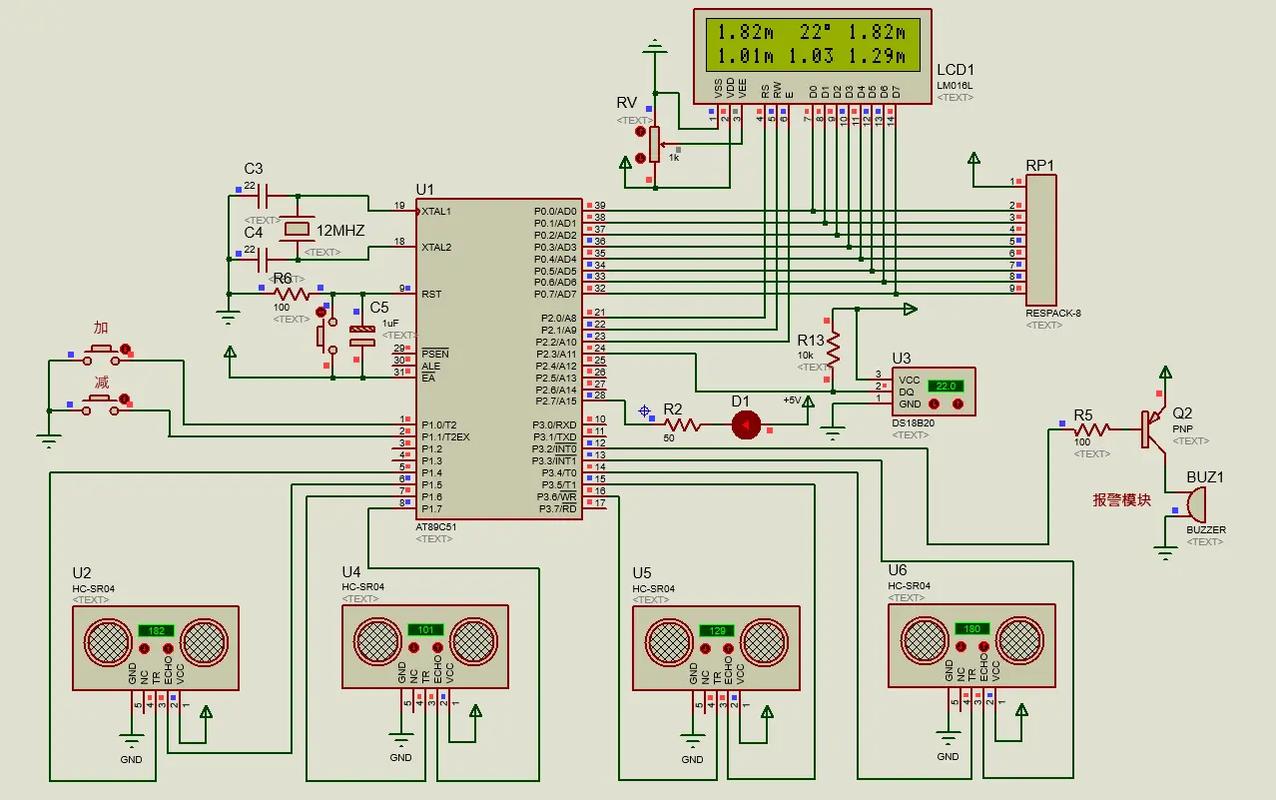Screen dimensions: 1276x800
Task: Select the 1uF capacitor C5
Action: 361,336
